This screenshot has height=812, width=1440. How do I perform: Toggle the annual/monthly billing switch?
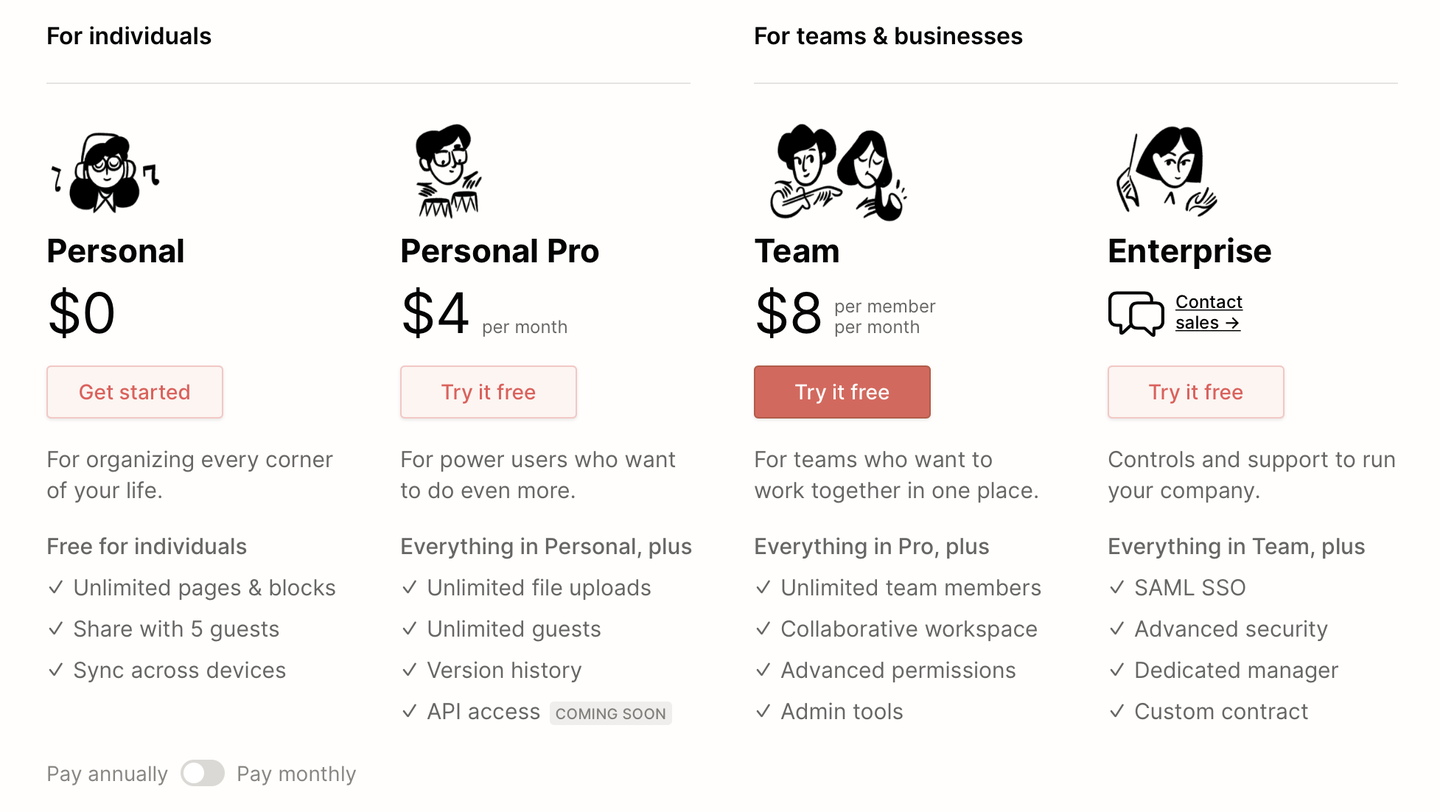coord(203,774)
